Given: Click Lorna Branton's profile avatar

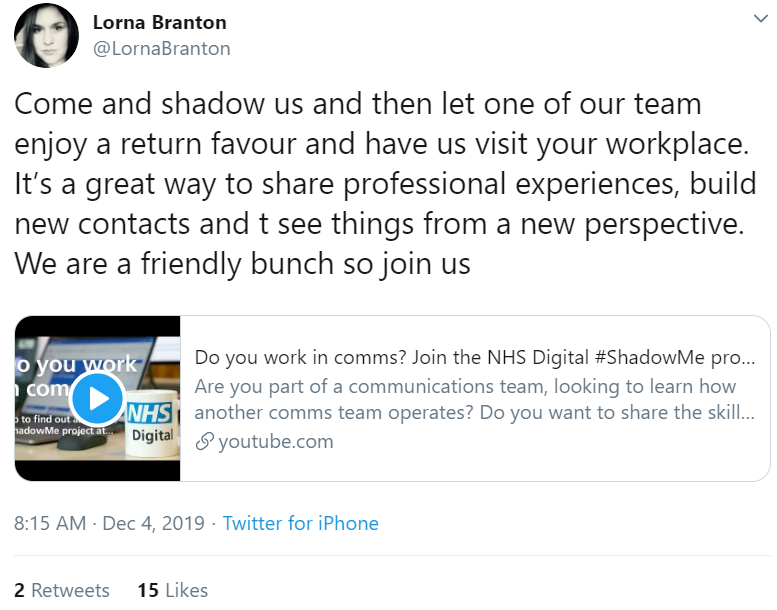Looking at the screenshot, I should pos(46,35).
